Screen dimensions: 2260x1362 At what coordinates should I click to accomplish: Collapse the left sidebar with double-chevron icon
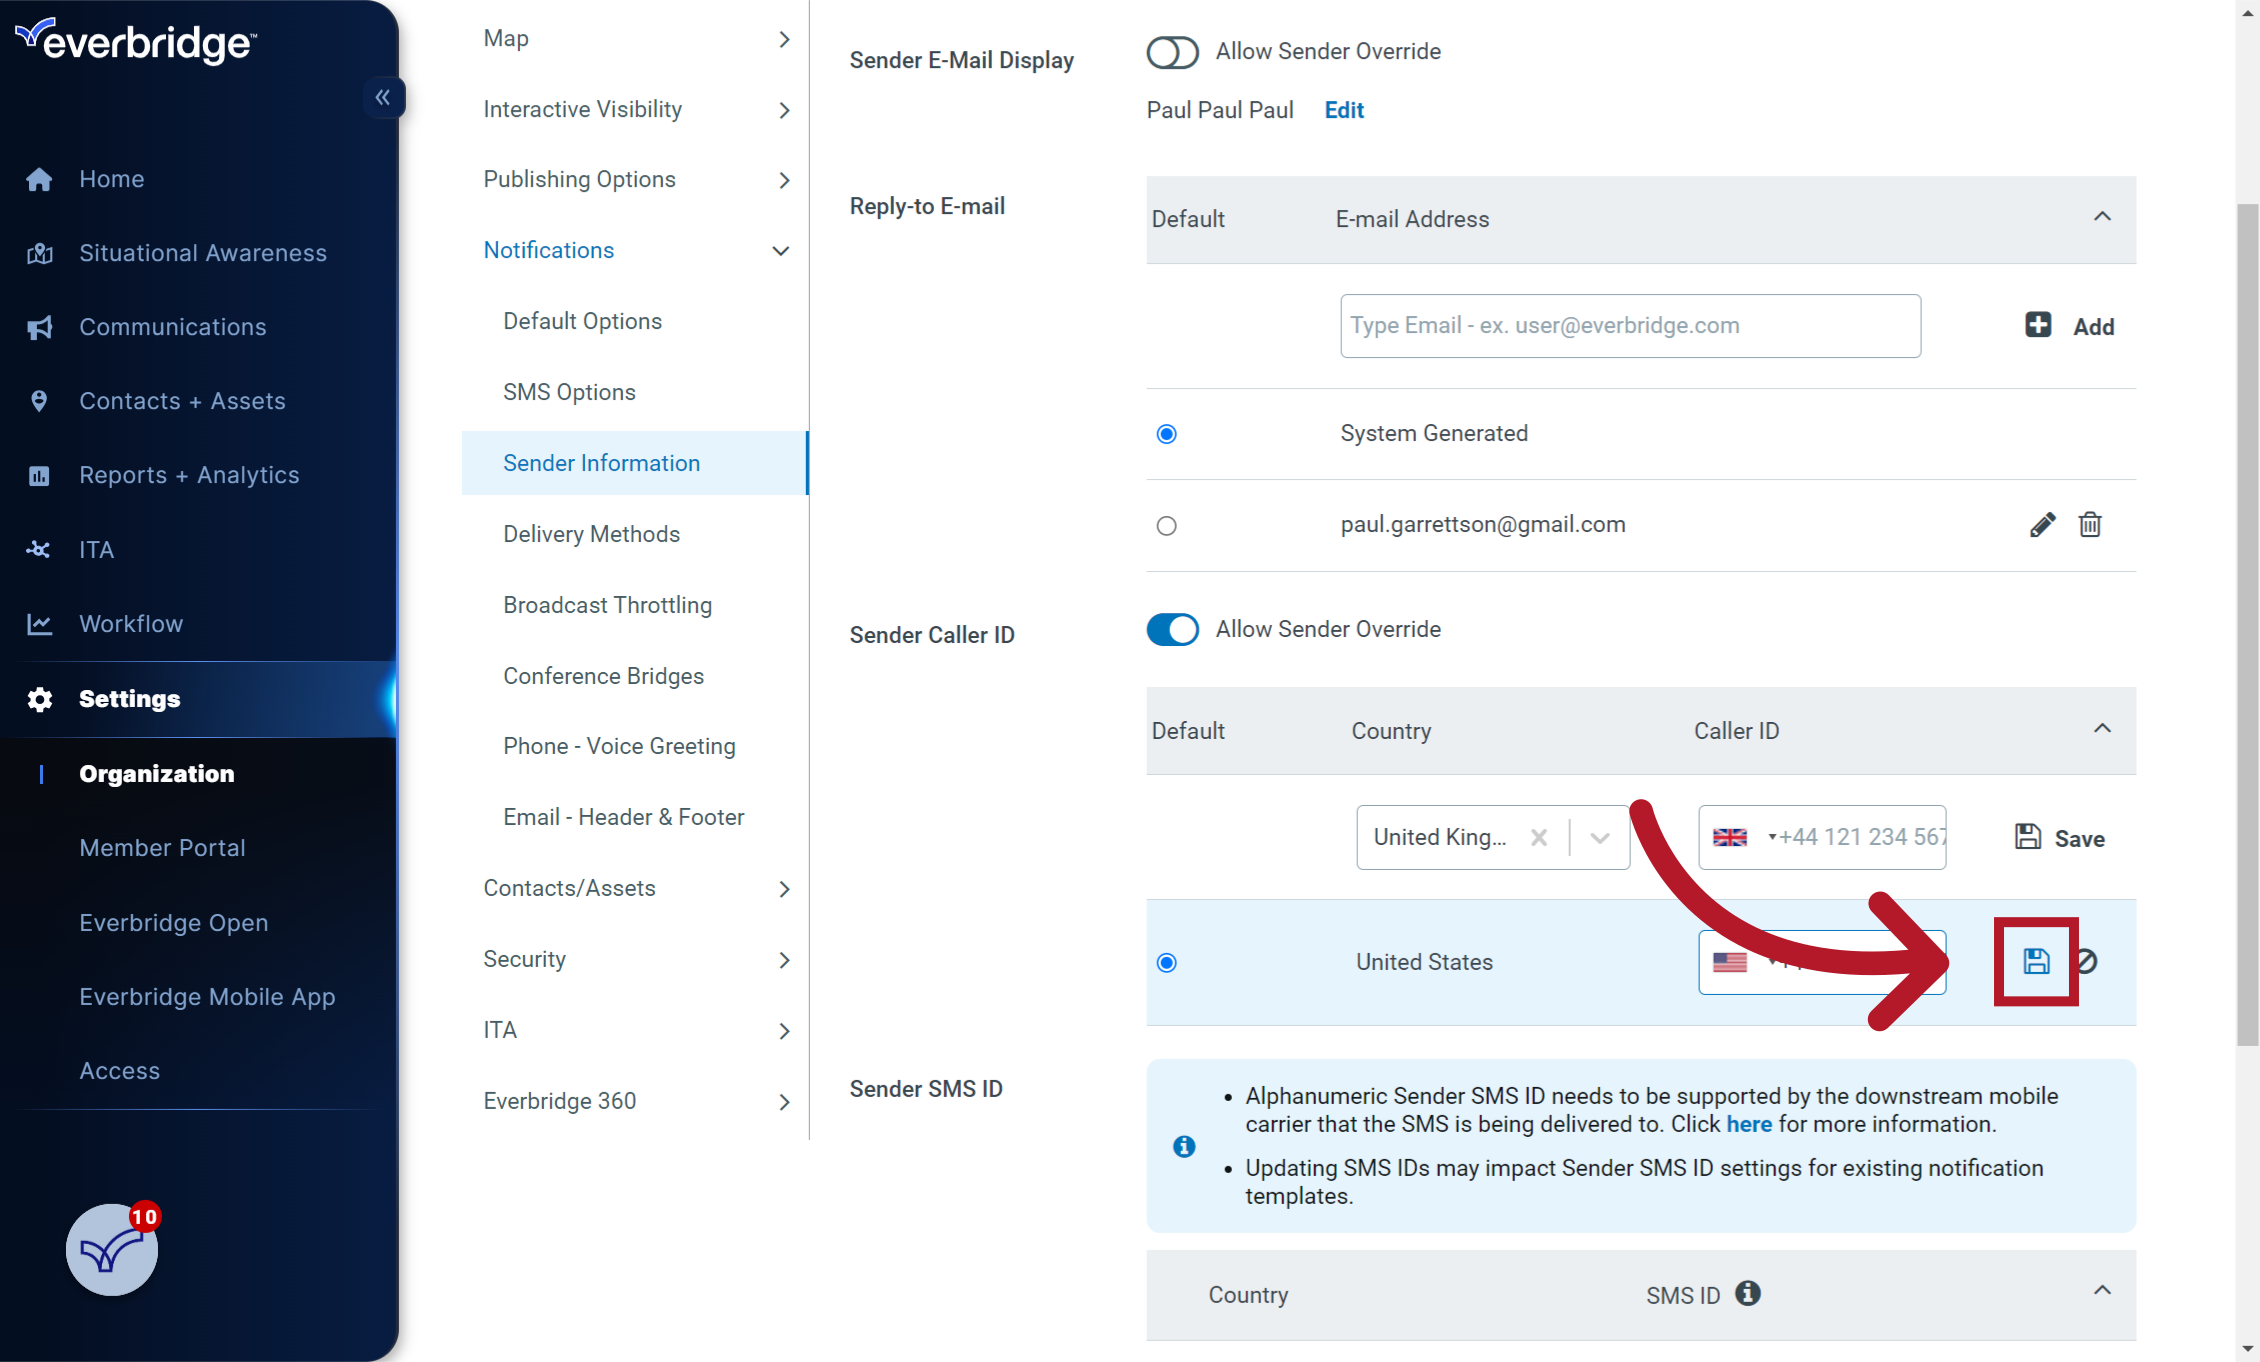[x=382, y=97]
